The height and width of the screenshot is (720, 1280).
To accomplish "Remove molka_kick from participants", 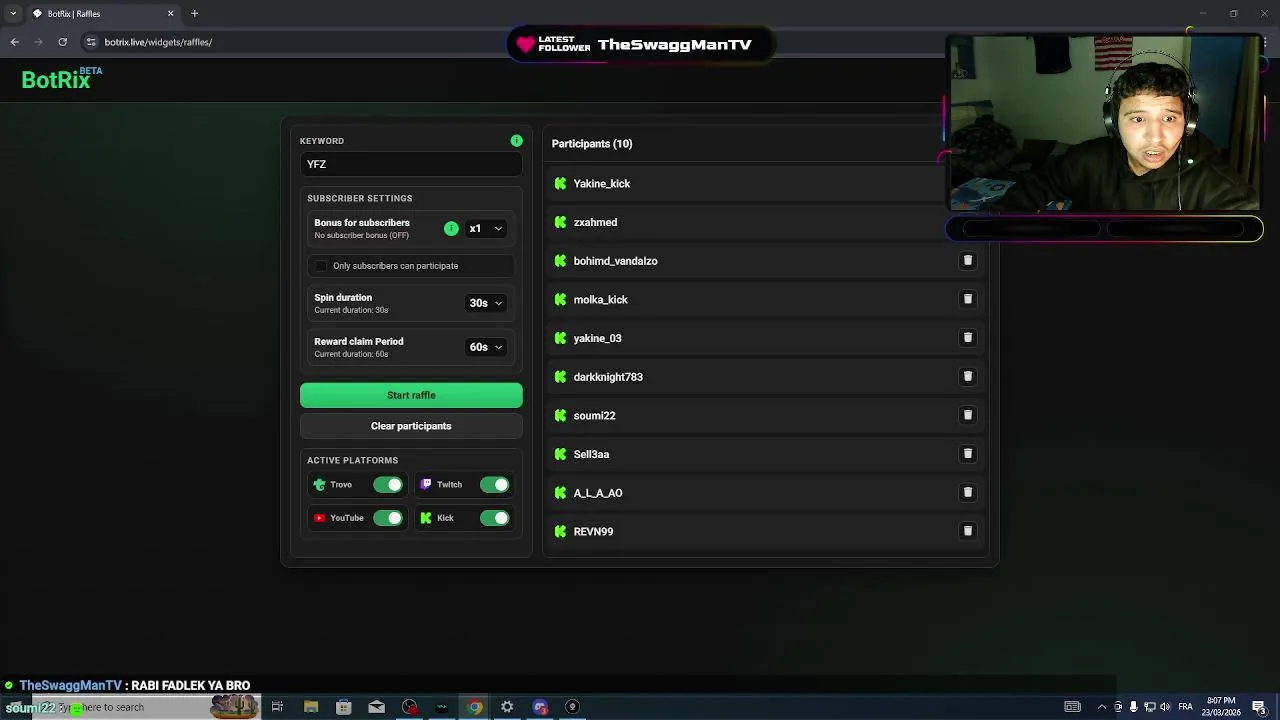I will [967, 299].
